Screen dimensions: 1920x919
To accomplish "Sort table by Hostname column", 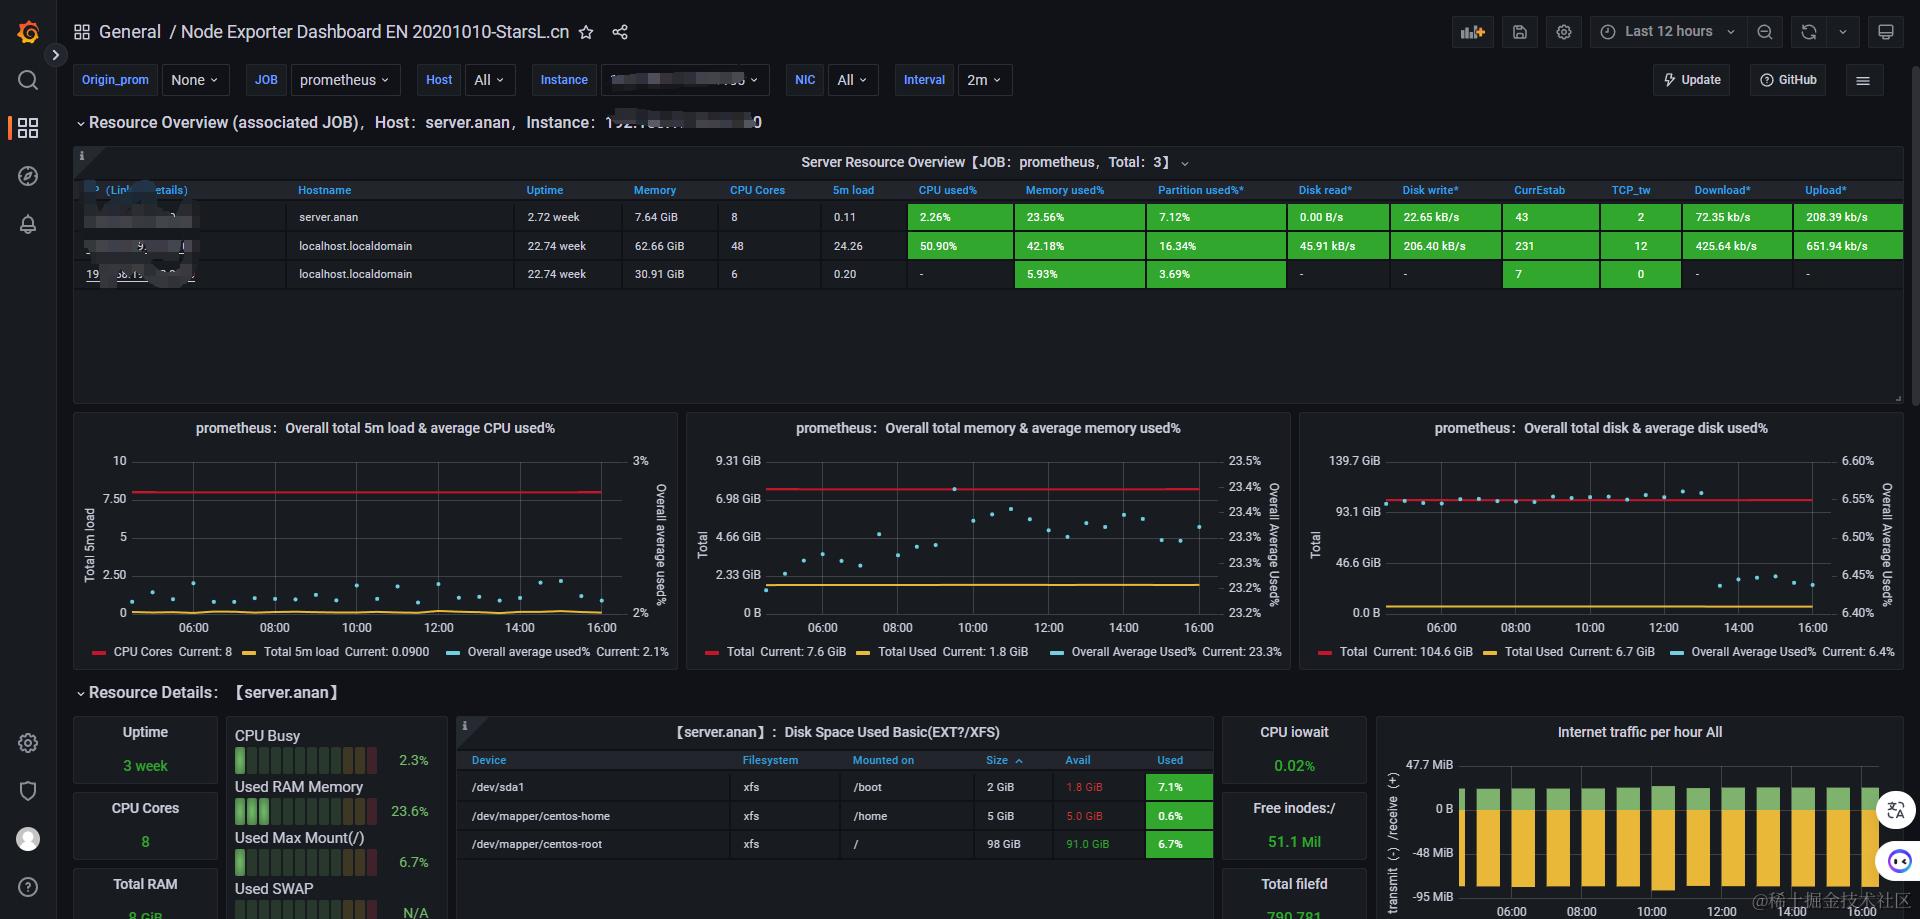I will pos(325,190).
